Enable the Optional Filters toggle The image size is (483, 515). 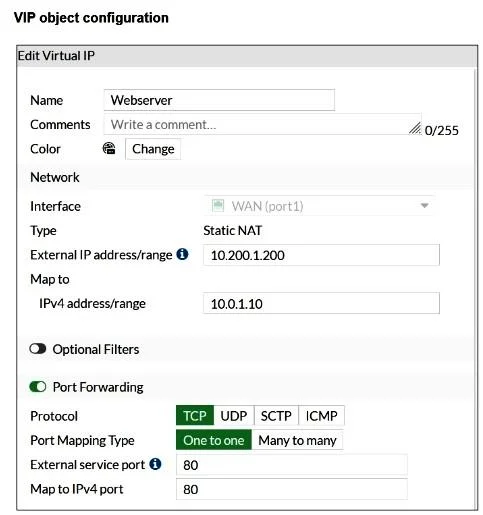coord(38,349)
